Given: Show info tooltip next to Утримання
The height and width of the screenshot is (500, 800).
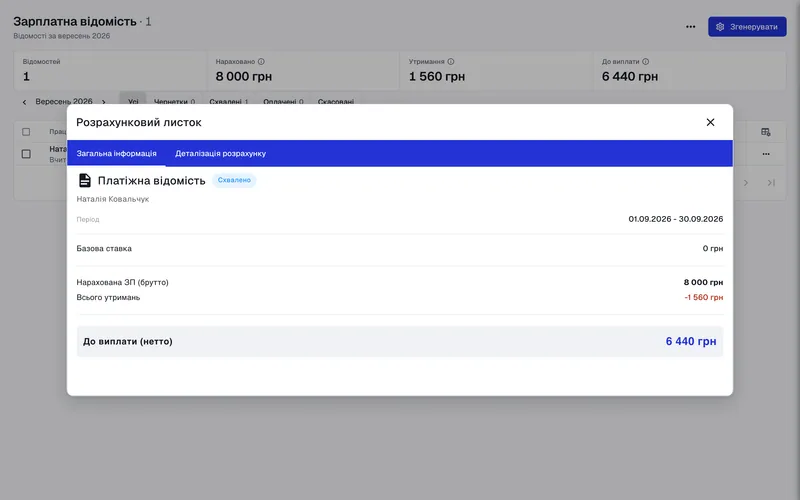Looking at the screenshot, I should click(451, 62).
